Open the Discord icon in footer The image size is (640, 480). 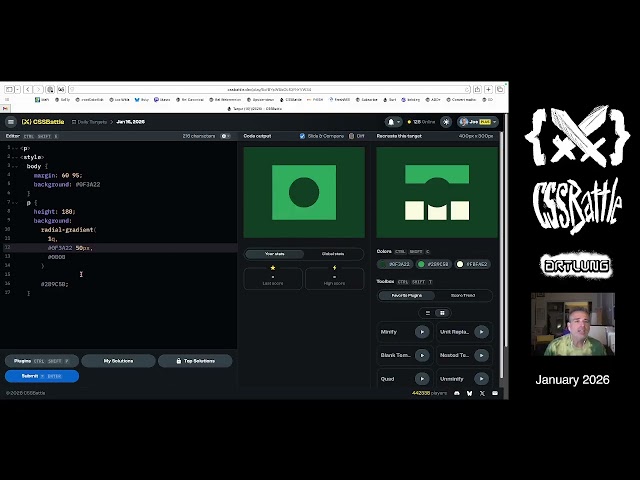[x=457, y=393]
